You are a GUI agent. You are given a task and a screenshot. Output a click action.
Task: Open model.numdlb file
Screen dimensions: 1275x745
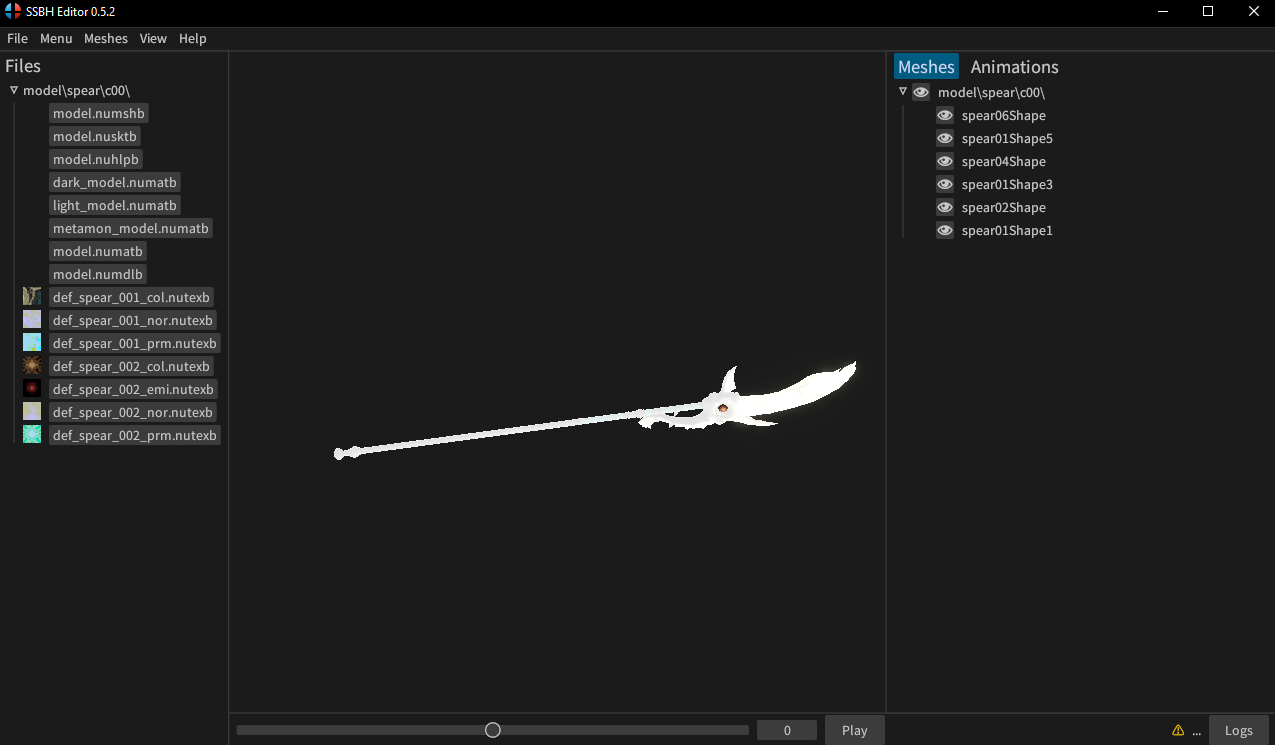click(x=98, y=274)
